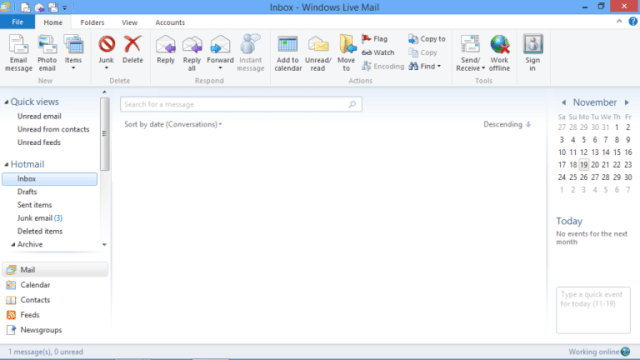The height and width of the screenshot is (360, 640).
Task: Add message to calendar
Action: 288,53
